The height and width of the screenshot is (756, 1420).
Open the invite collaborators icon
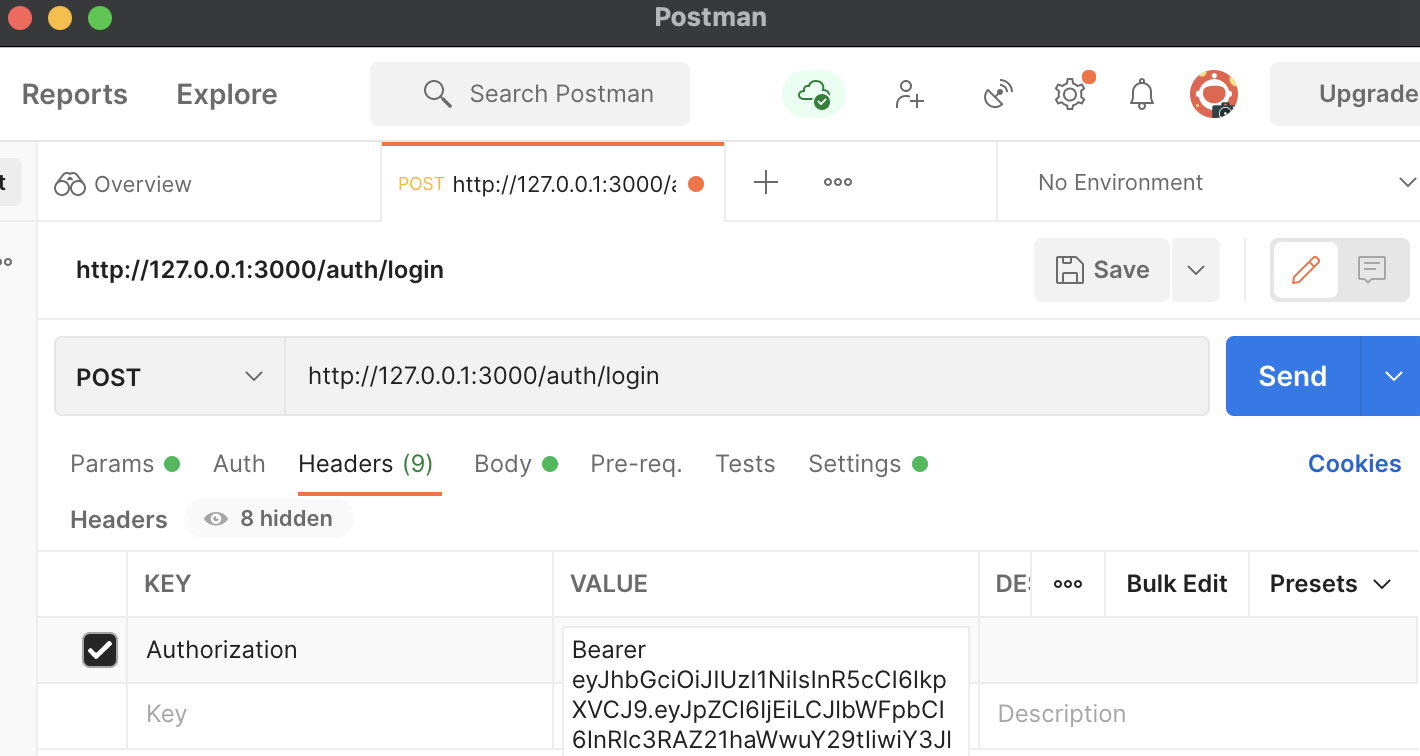909,94
